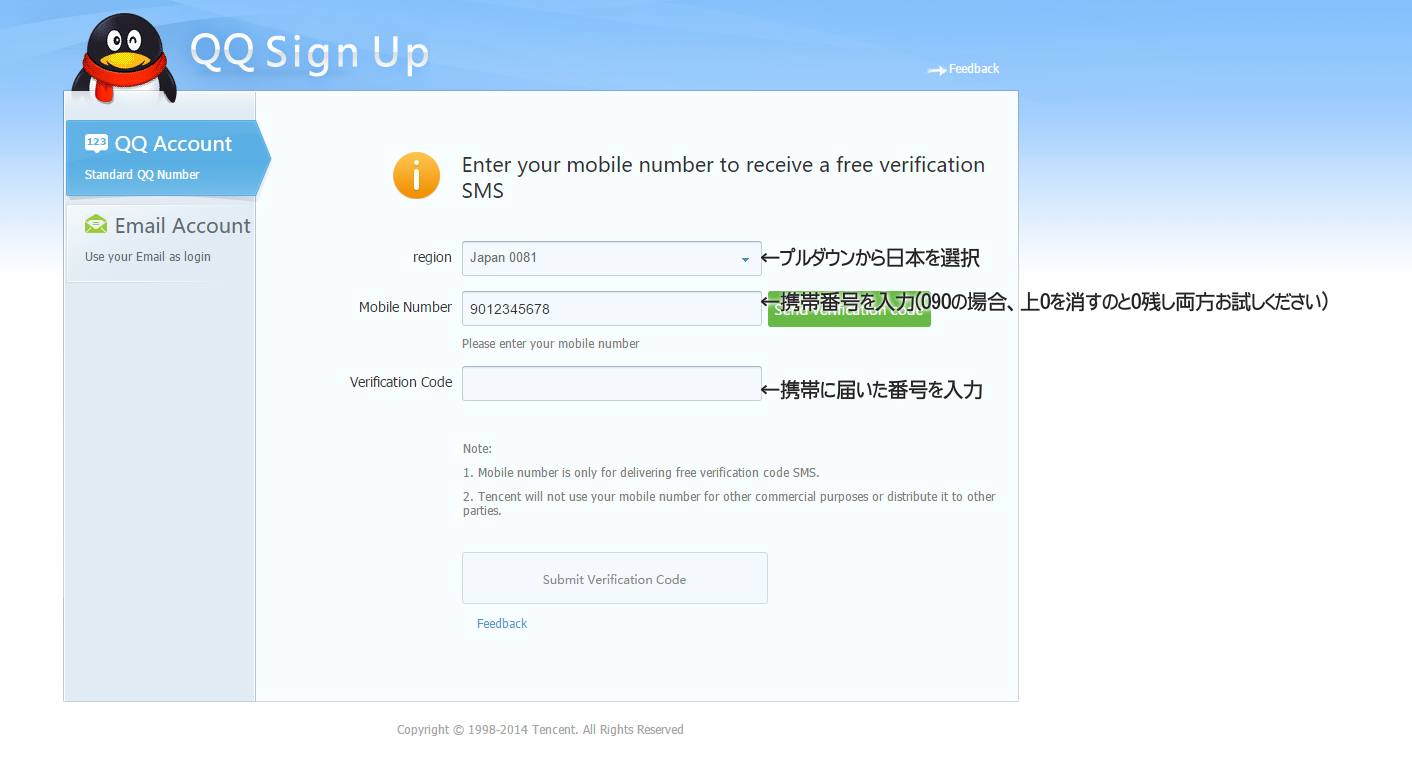Screen dimensions: 1412x772
Task: Click the Mobile Number input field
Action: tap(612, 309)
